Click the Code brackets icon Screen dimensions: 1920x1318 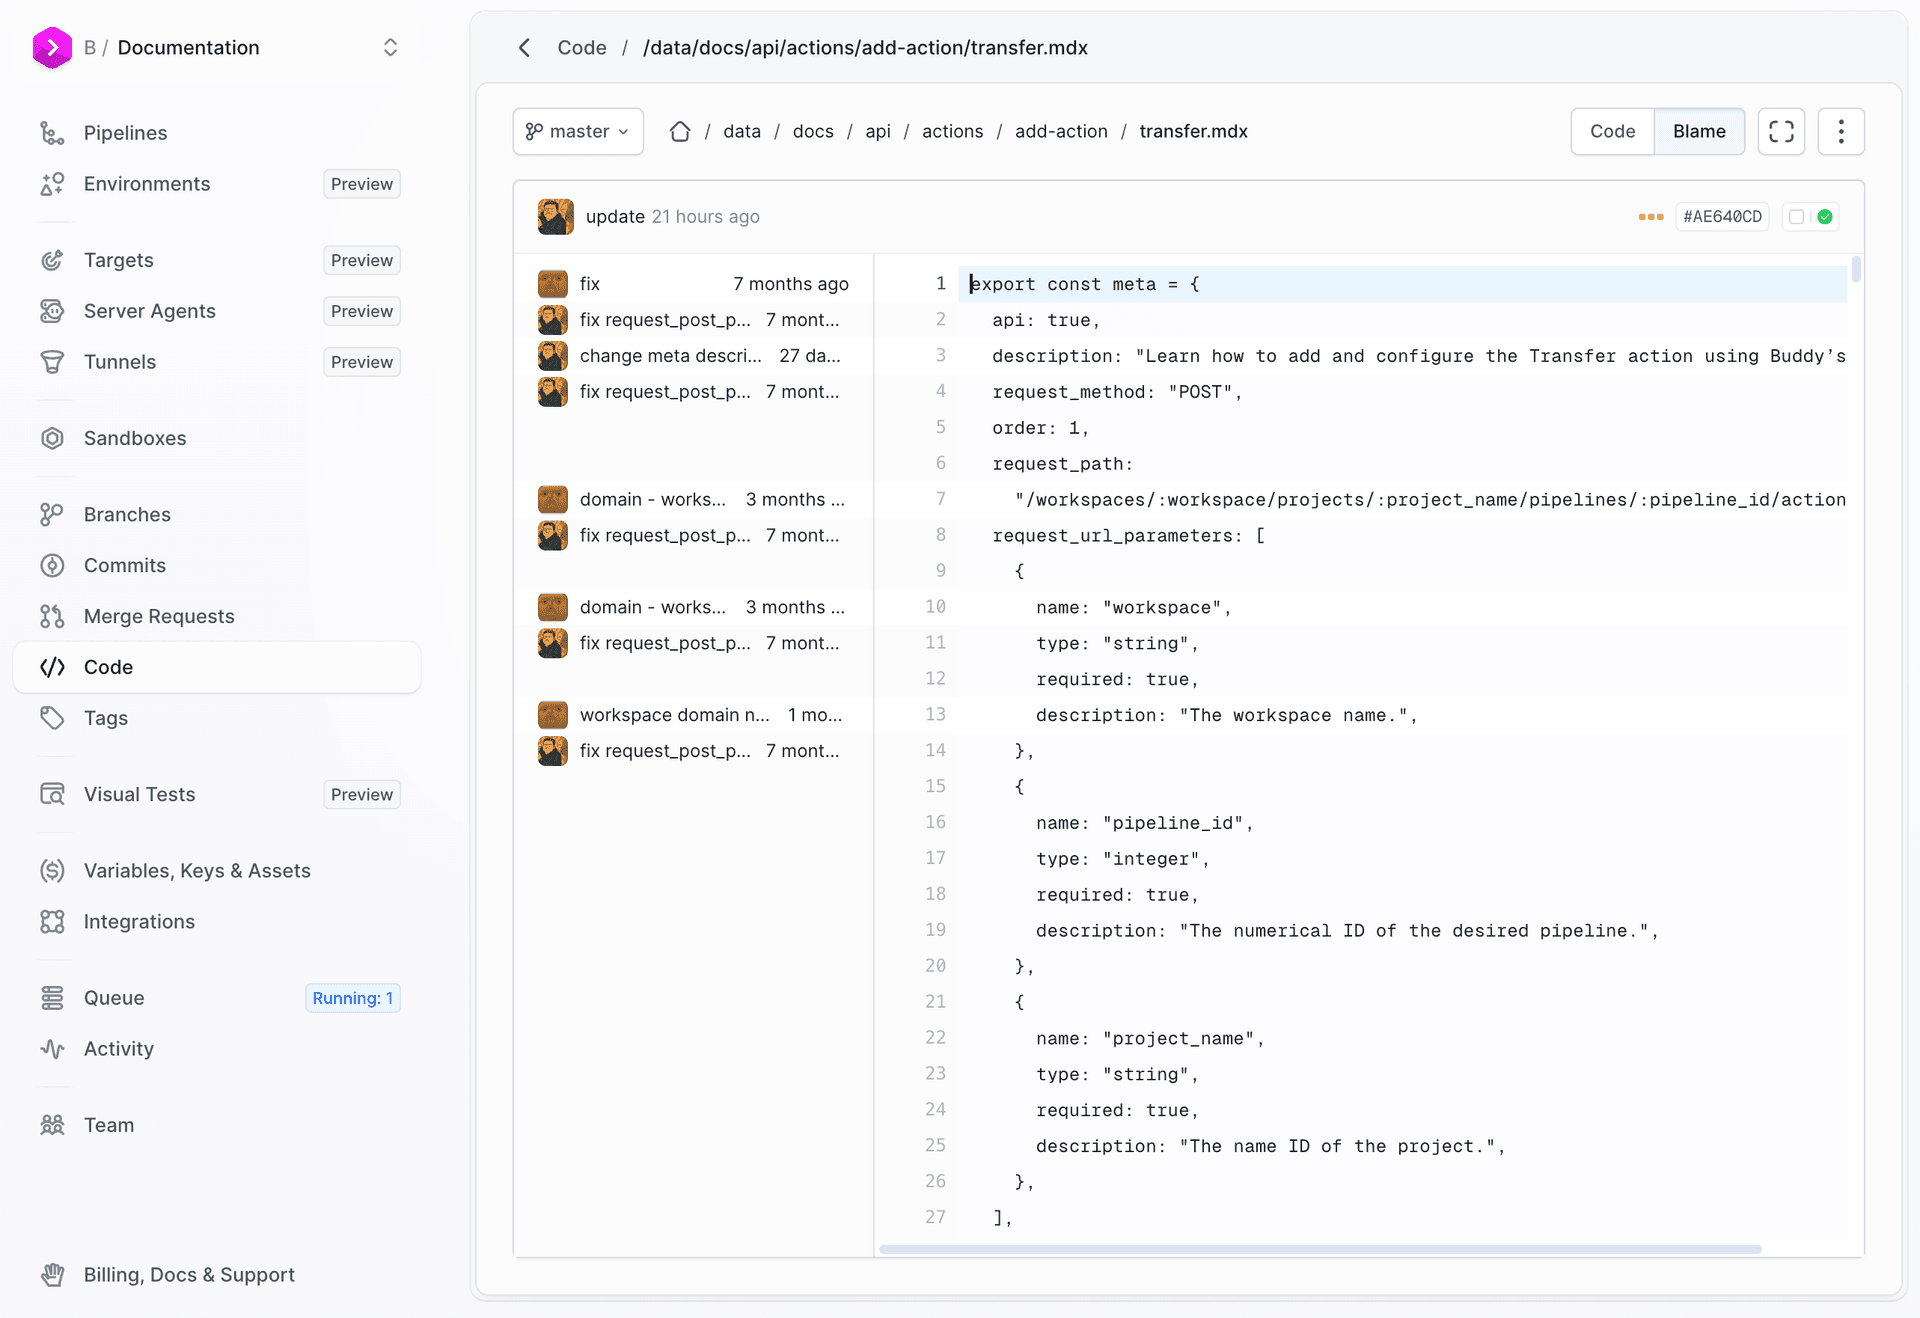pos(52,667)
